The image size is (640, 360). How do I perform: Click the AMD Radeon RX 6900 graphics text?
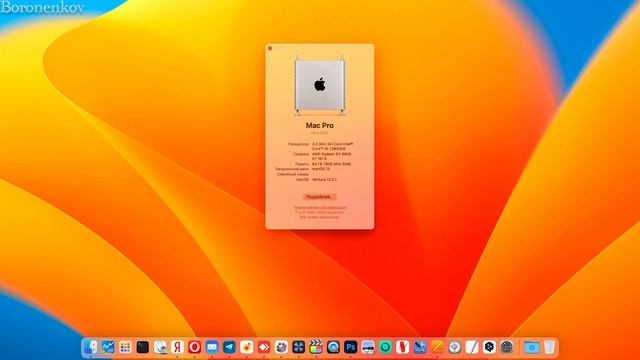[331, 156]
